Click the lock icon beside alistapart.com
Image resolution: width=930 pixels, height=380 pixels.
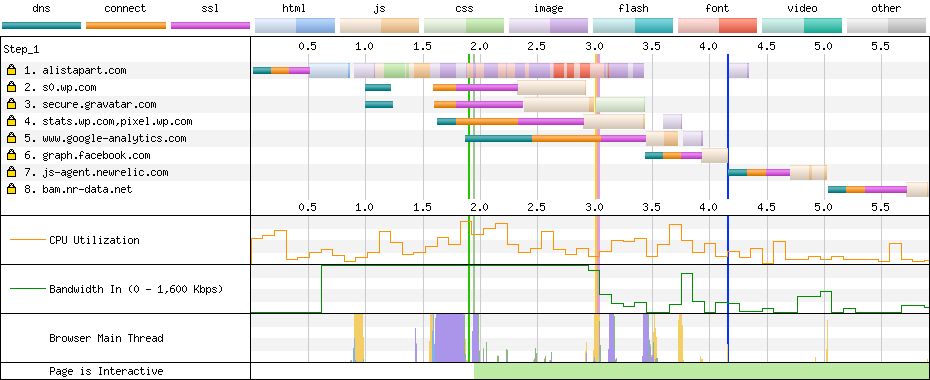tap(11, 70)
